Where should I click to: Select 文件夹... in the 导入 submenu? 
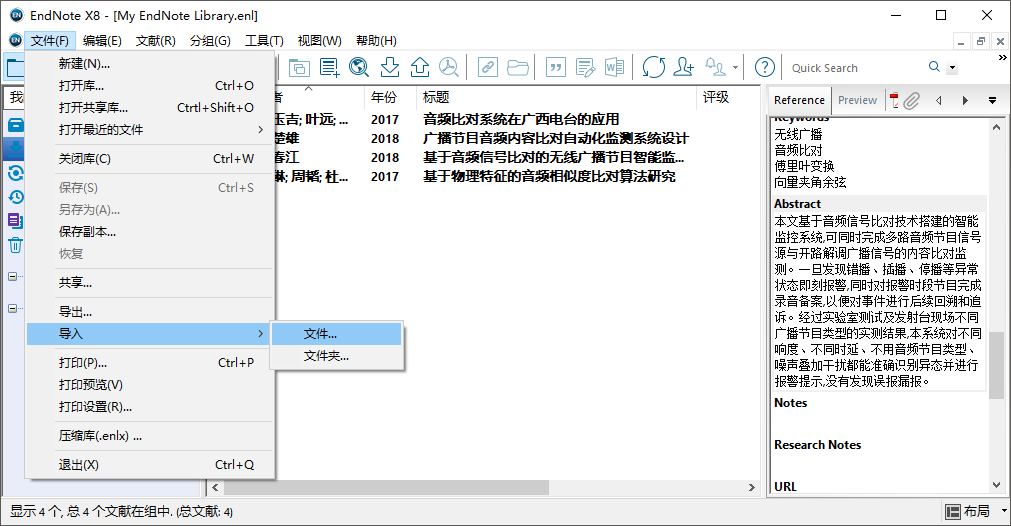tap(337, 356)
